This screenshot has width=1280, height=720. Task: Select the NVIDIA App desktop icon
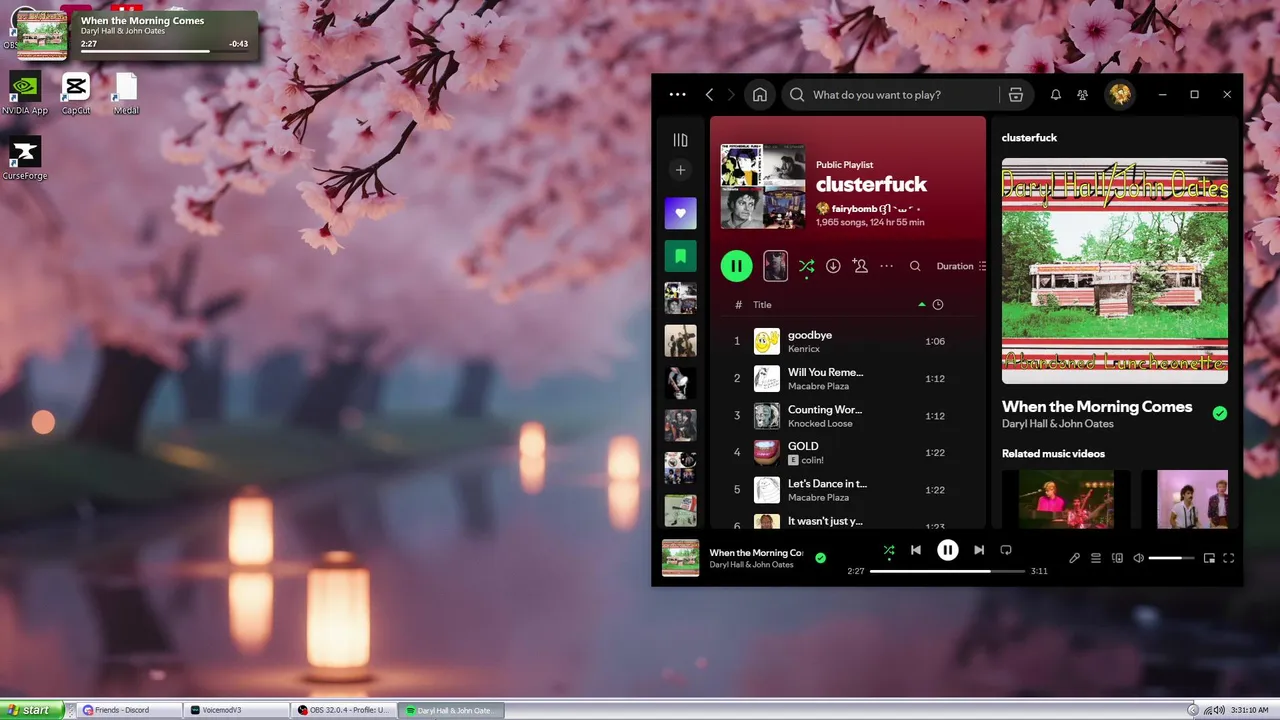(25, 93)
